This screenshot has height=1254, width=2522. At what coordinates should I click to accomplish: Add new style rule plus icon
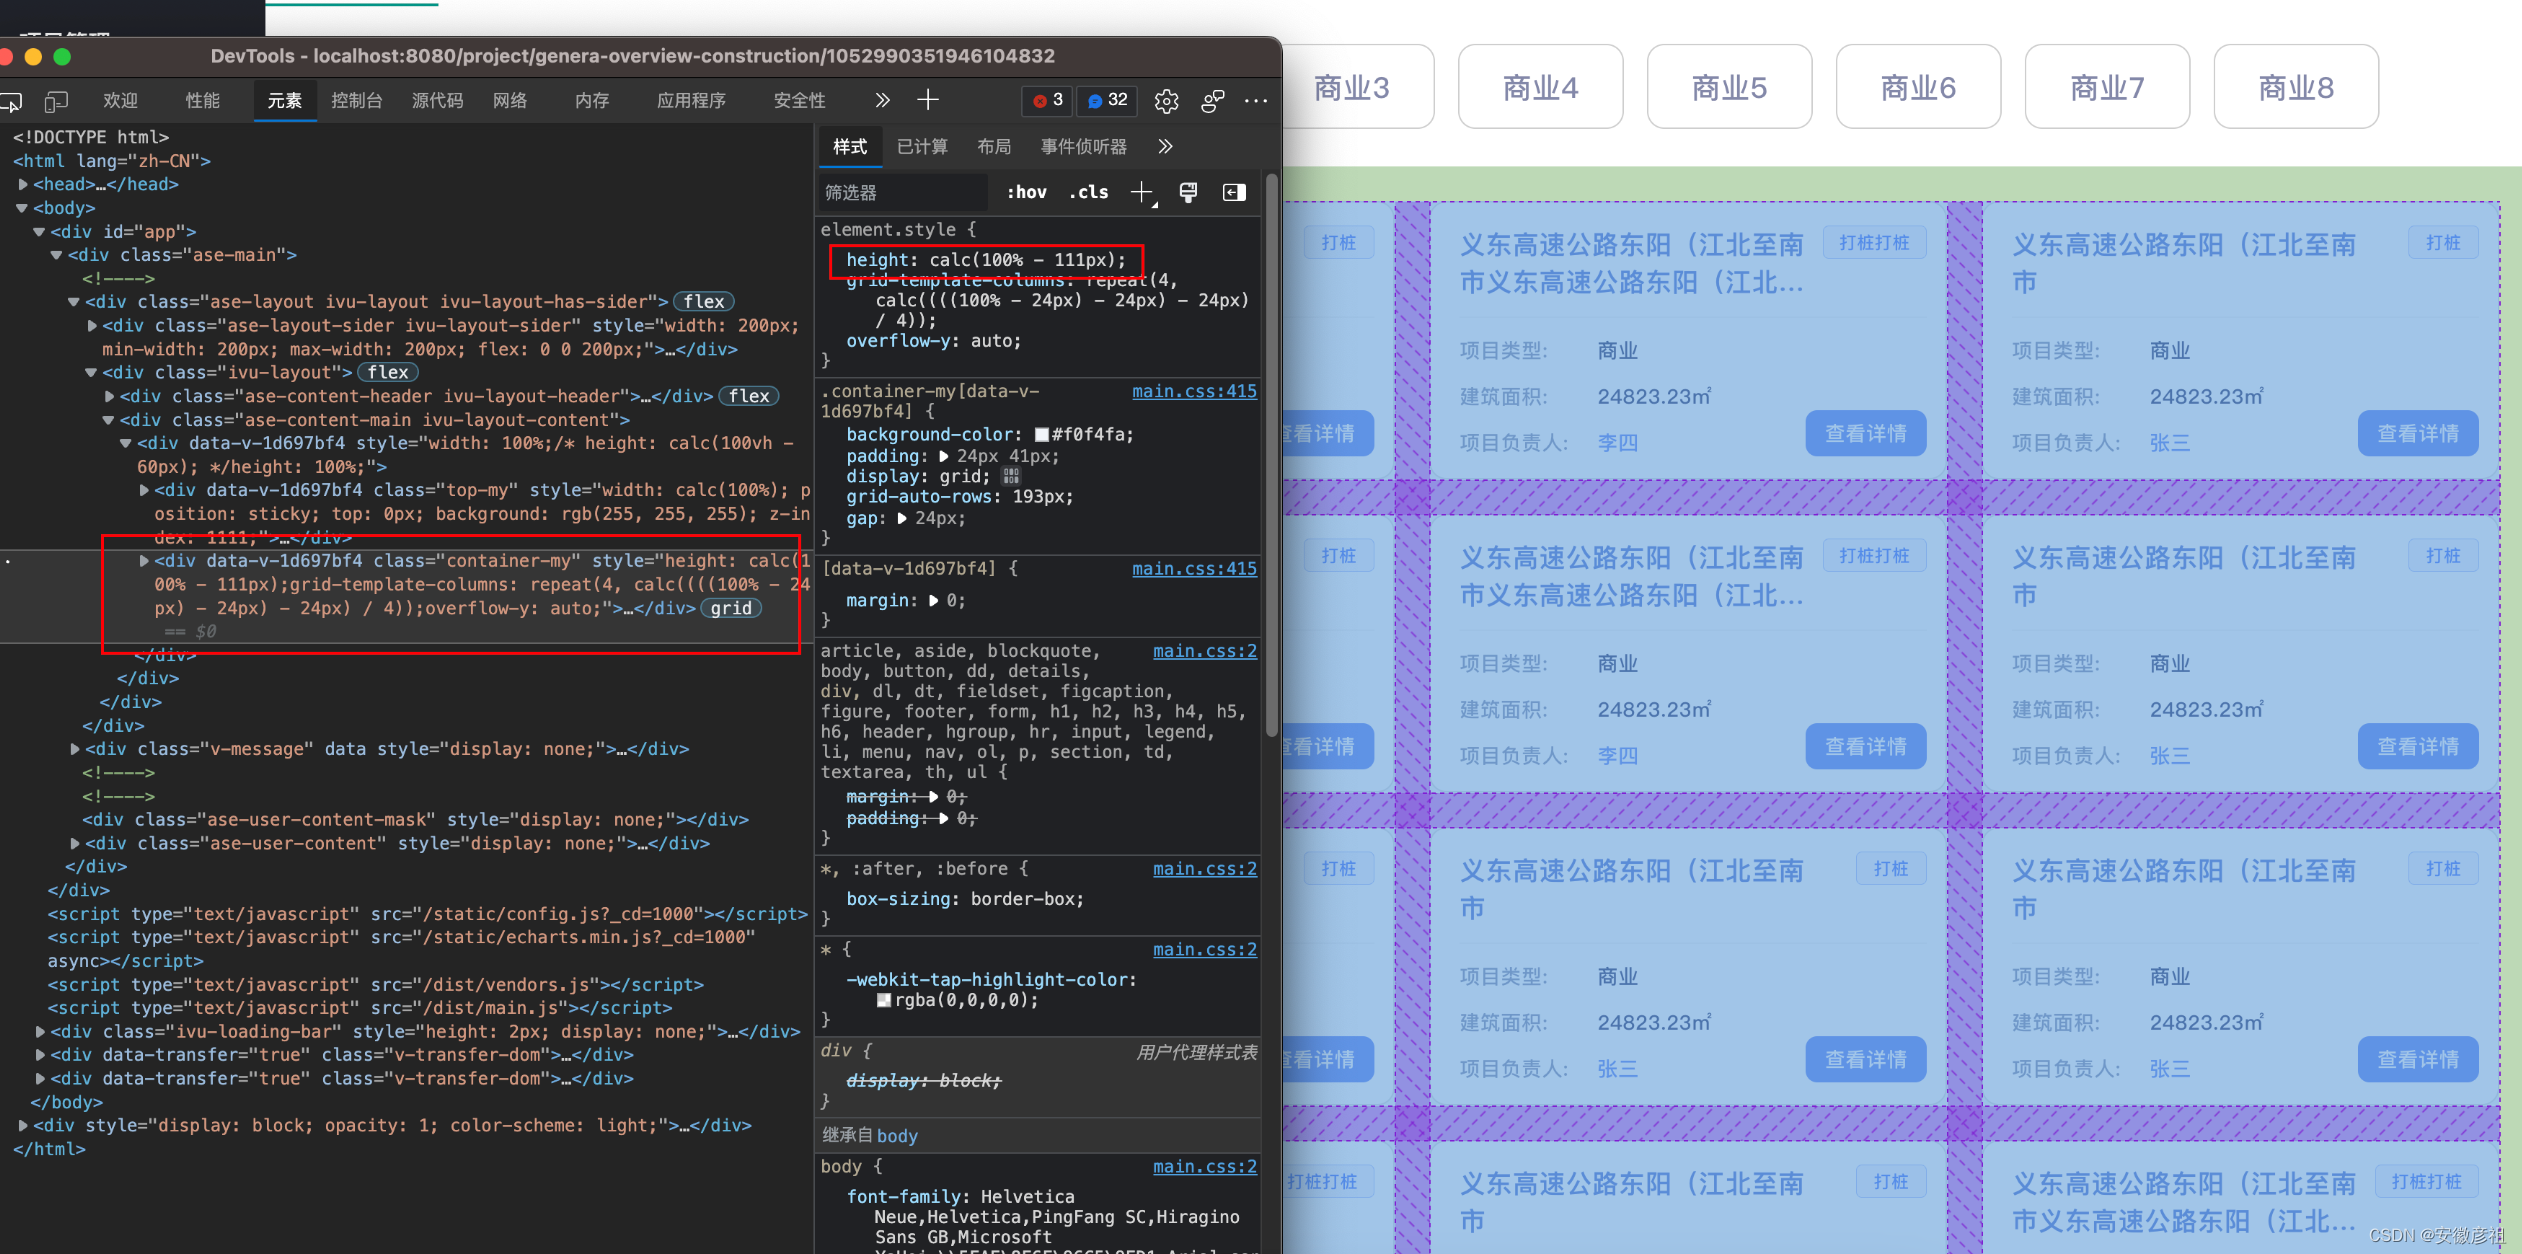click(x=1142, y=192)
